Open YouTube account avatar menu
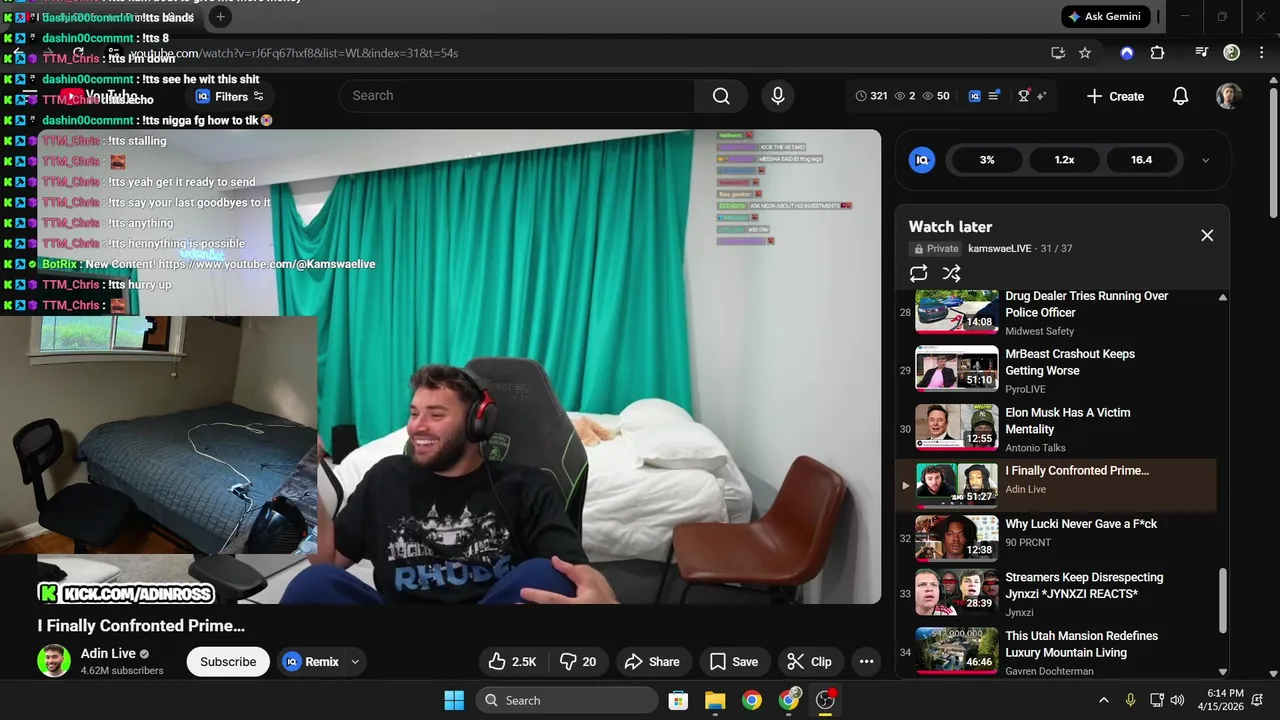The width and height of the screenshot is (1280, 720). tap(1229, 96)
